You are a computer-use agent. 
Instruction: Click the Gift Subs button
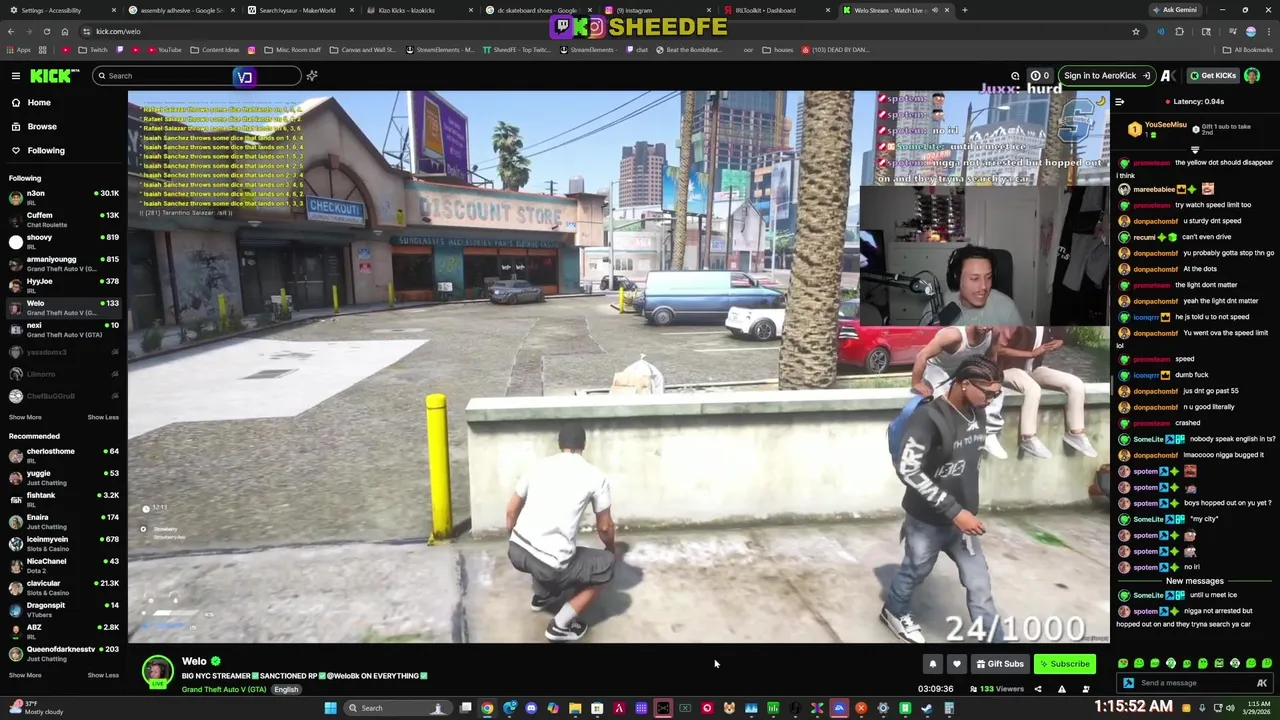click(x=1000, y=664)
